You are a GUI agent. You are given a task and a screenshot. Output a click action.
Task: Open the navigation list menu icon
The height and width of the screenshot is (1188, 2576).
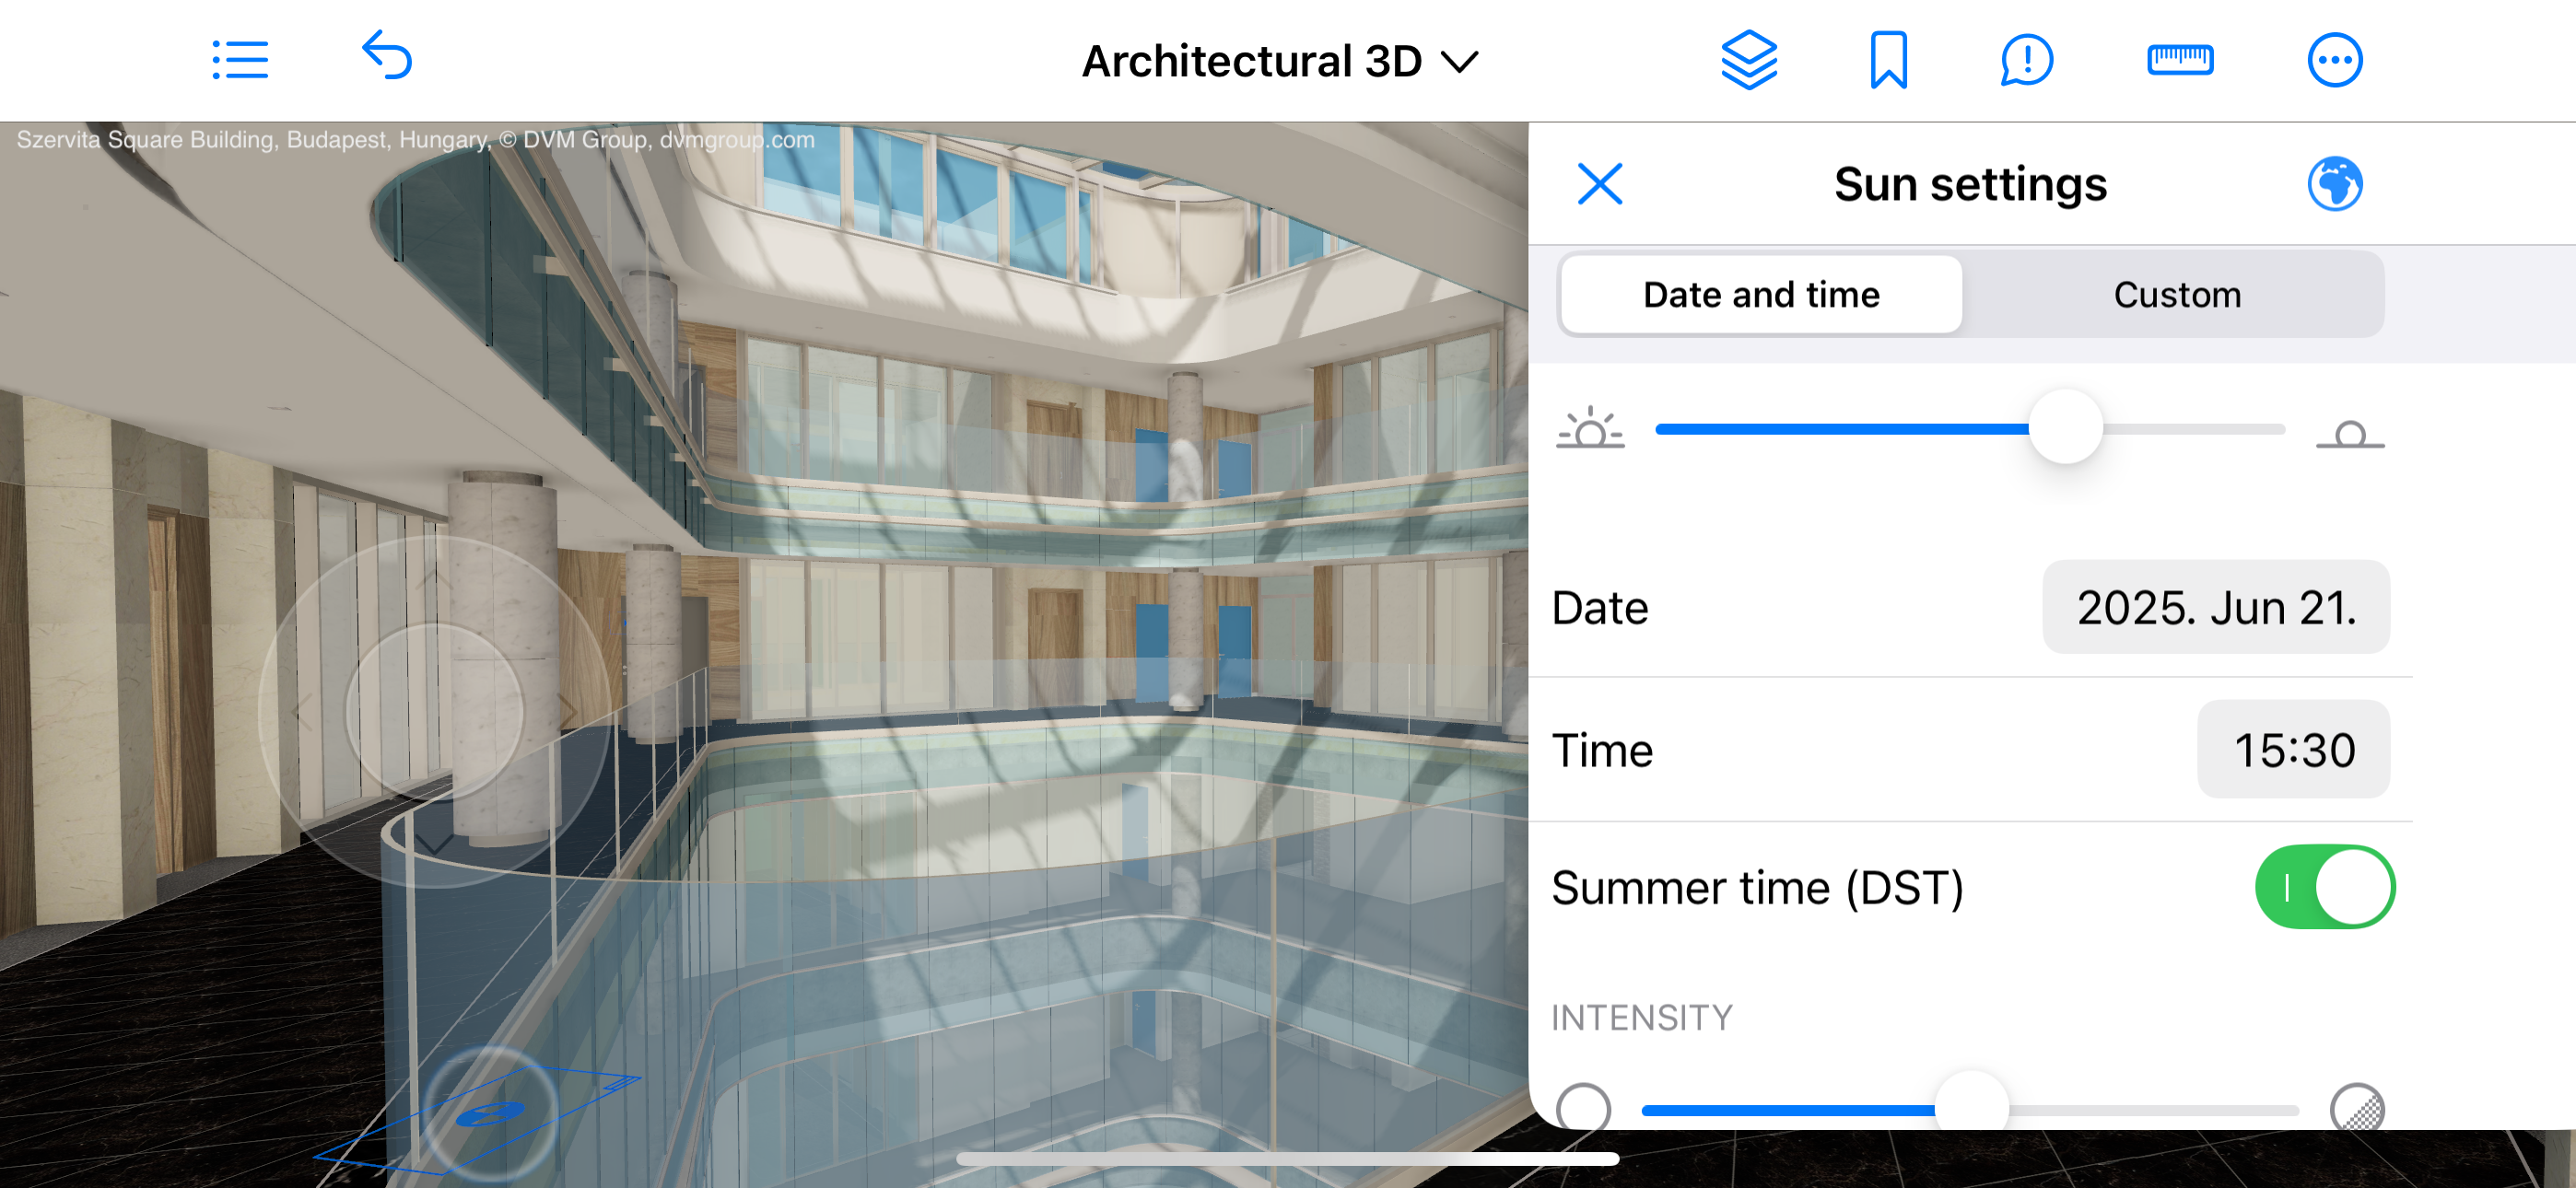pos(240,60)
